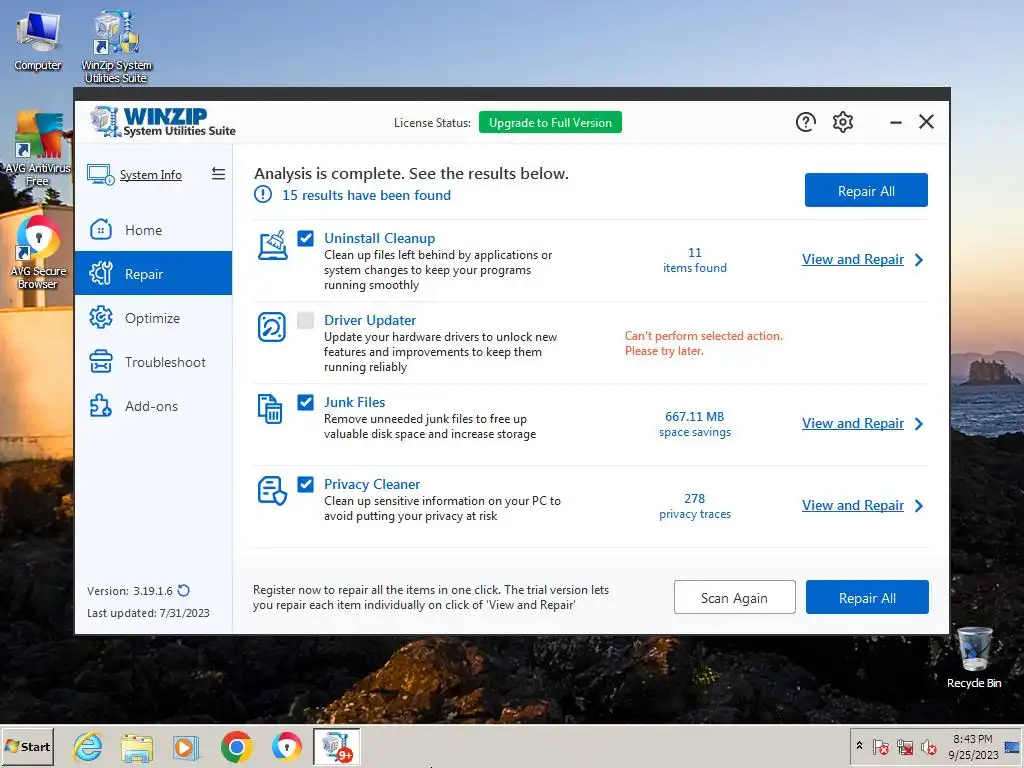Expand Uninstall Cleanup row chevron arrow
1024x768 pixels.
(x=919, y=260)
